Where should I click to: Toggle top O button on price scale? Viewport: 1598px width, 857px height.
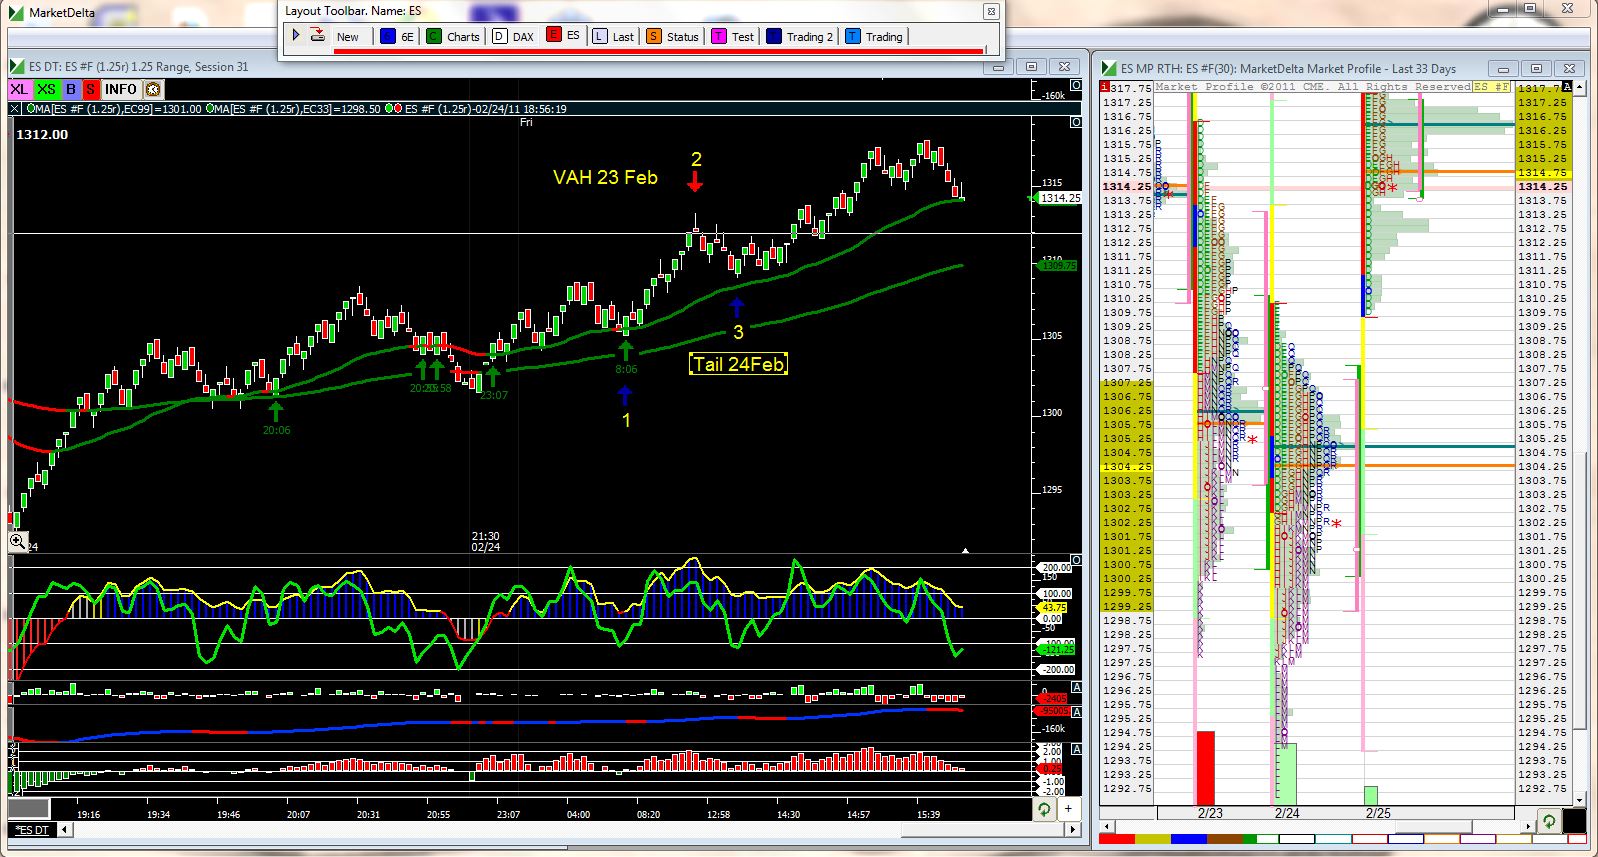click(x=1076, y=86)
